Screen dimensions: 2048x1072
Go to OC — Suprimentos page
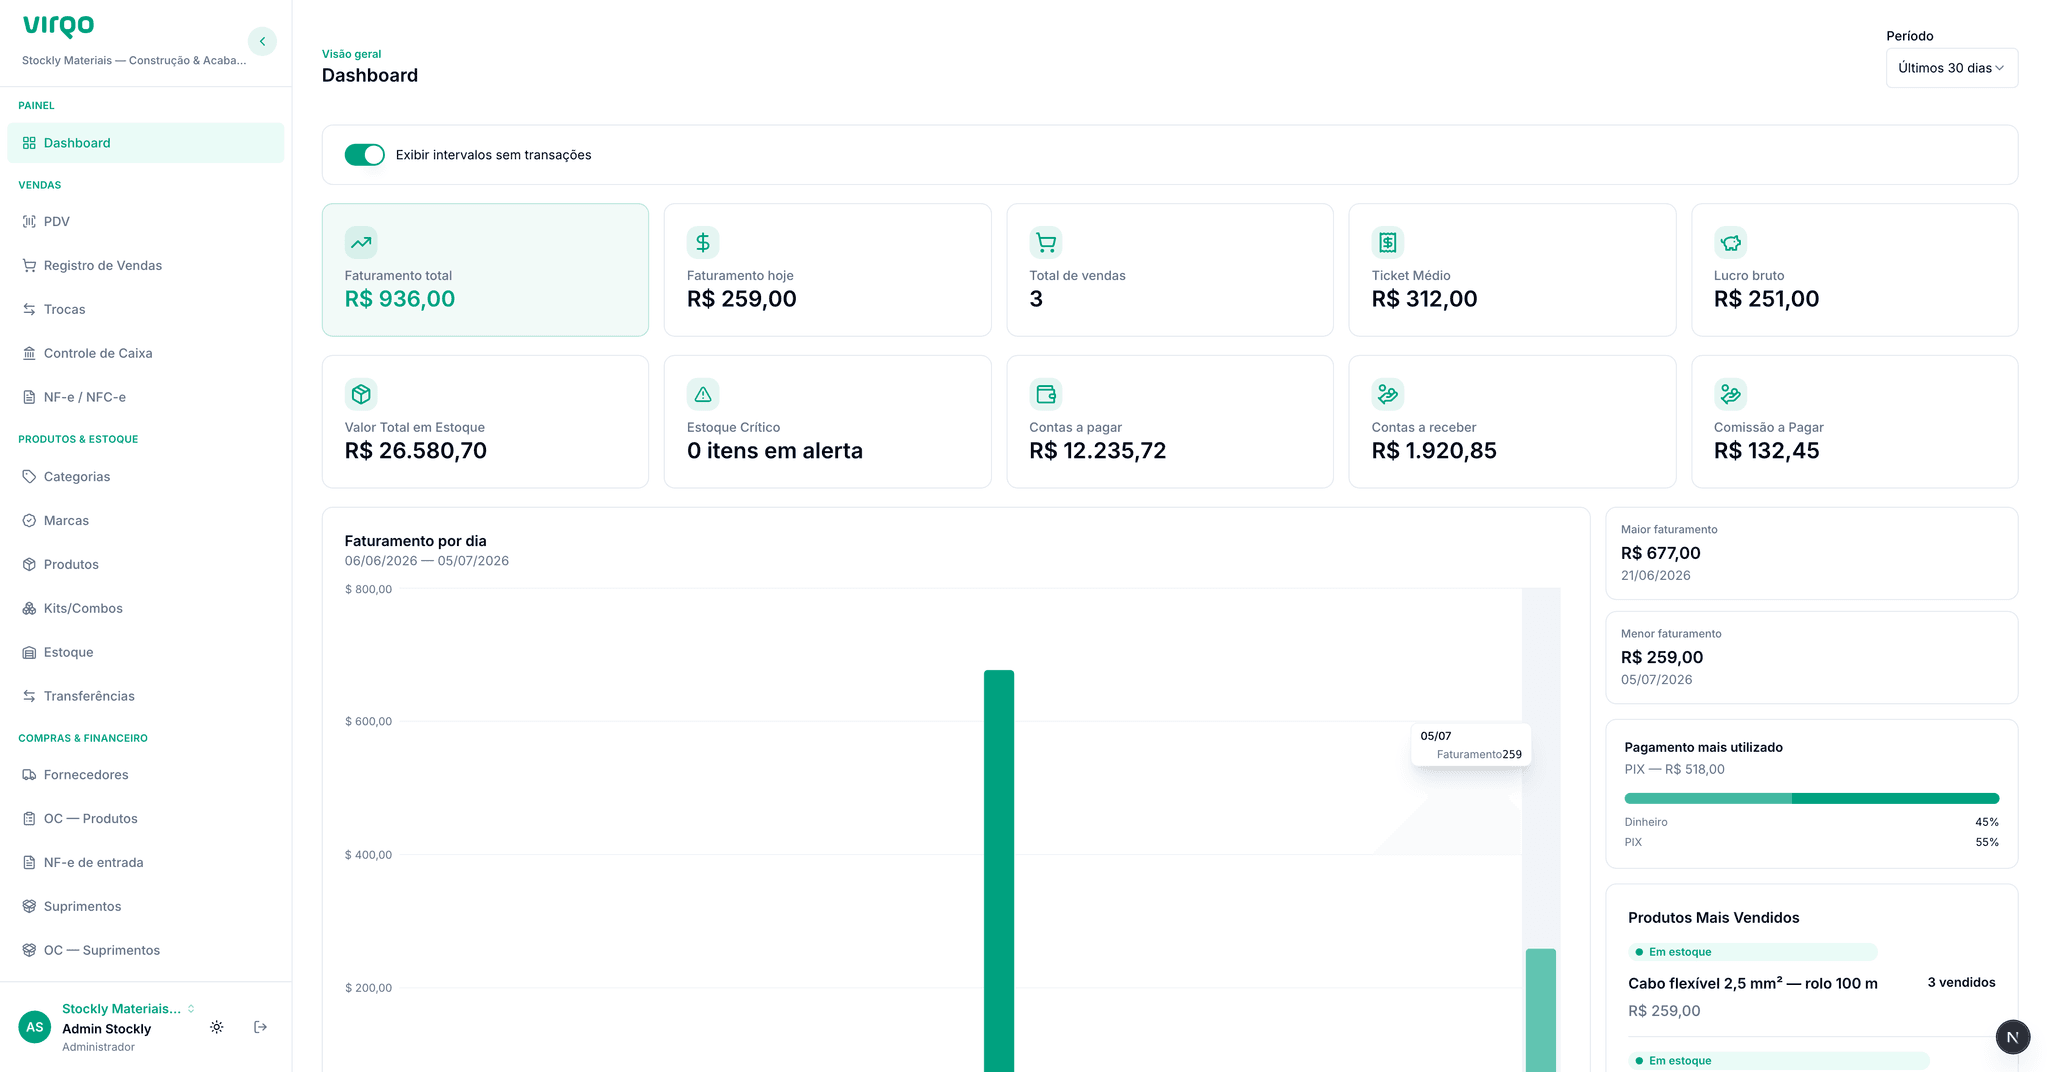click(146, 950)
